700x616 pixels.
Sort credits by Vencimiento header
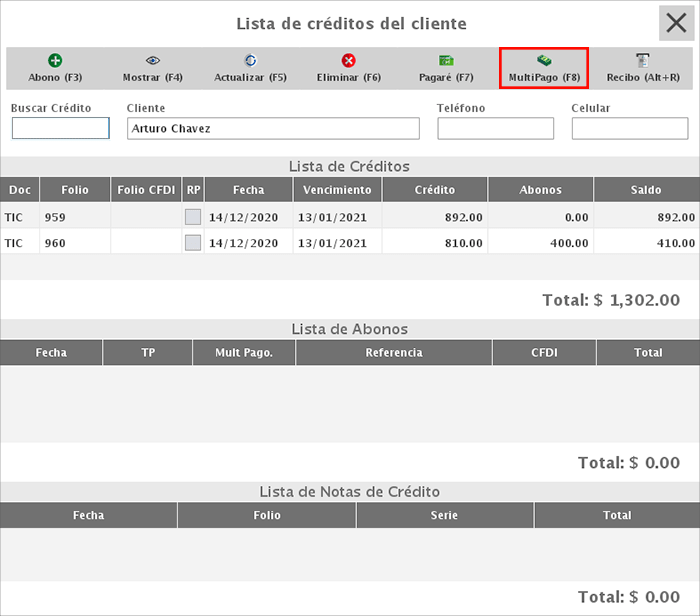337,190
